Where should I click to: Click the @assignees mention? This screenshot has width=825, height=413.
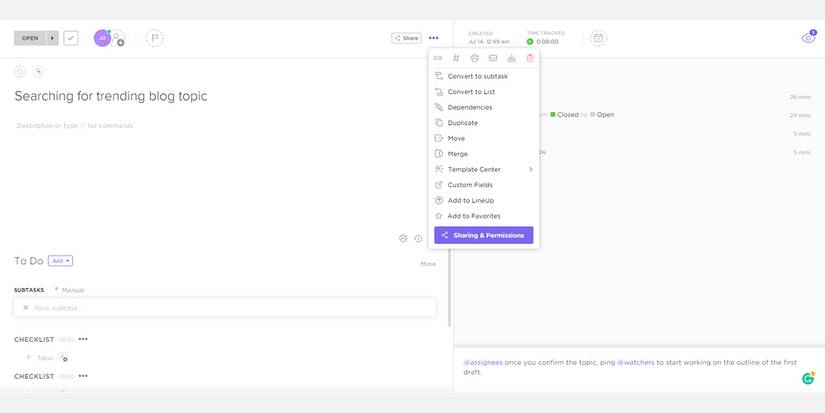(482, 362)
